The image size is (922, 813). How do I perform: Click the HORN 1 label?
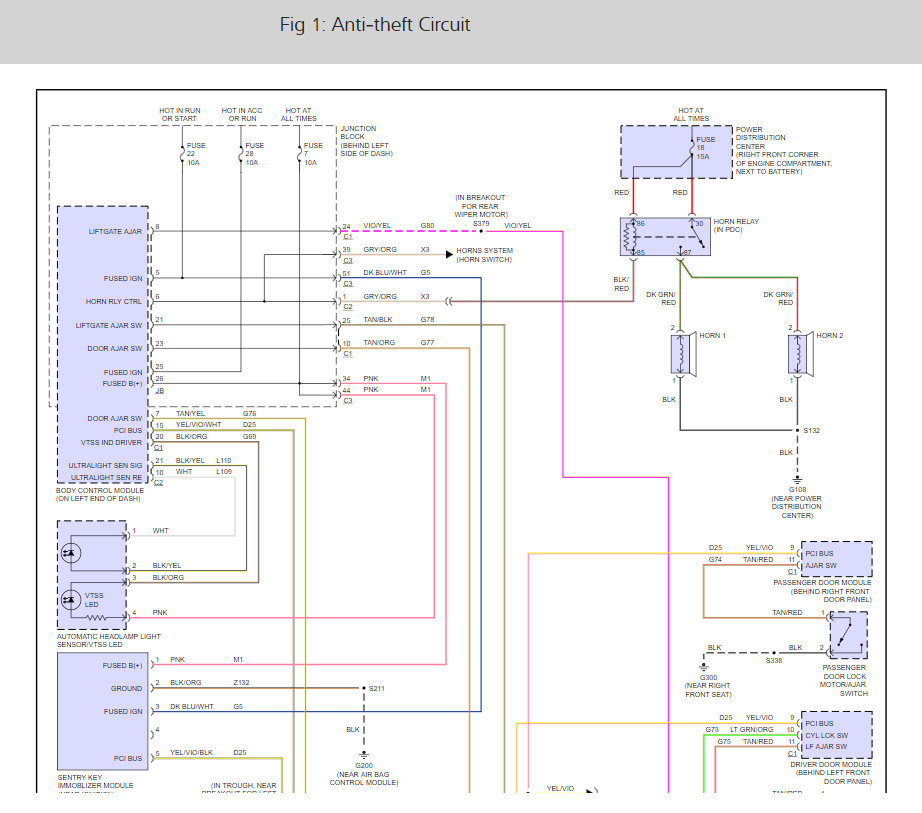pyautogui.click(x=712, y=336)
